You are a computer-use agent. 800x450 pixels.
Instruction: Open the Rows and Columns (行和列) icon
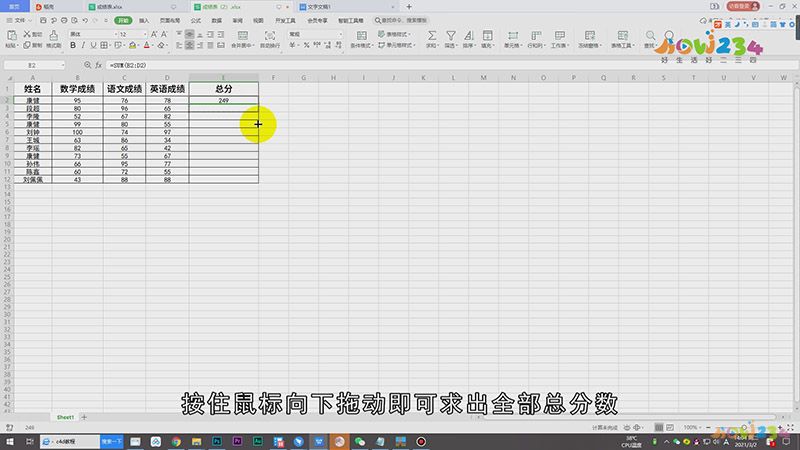(536, 35)
